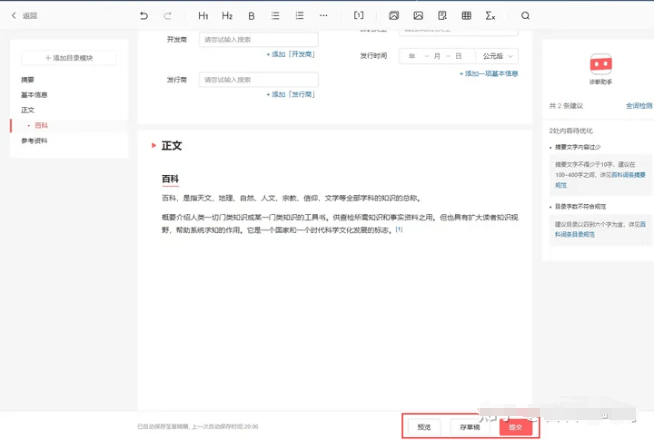This screenshot has width=662, height=444.
Task: Click the 添加「开发商」 link
Action: pos(290,54)
